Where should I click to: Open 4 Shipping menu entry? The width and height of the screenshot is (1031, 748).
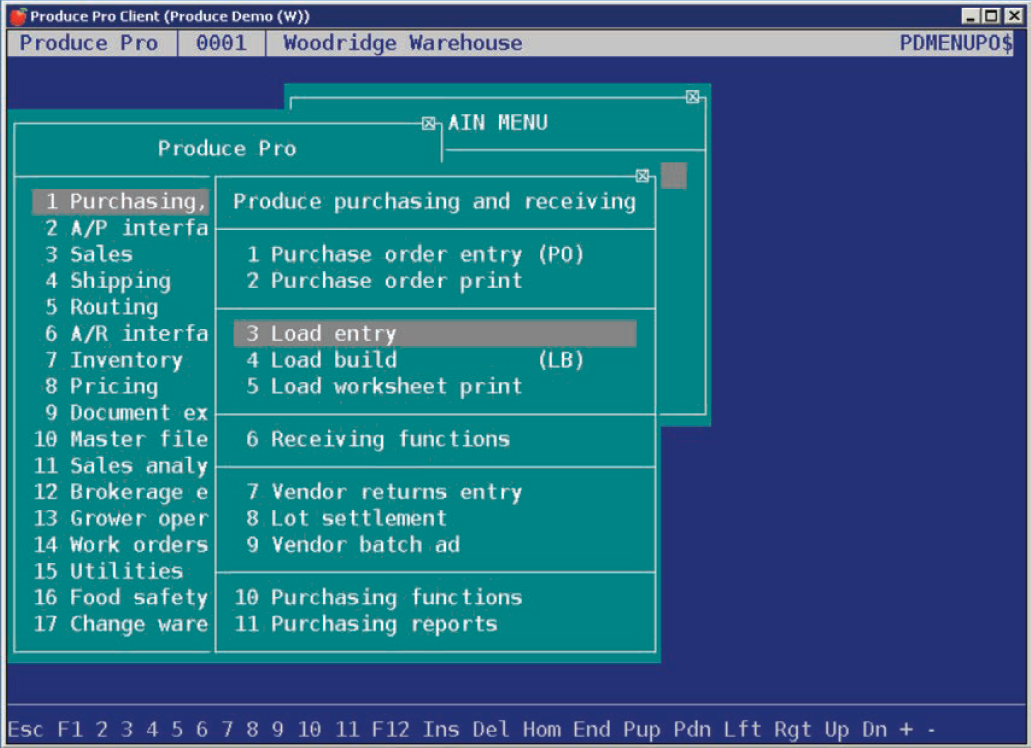coord(108,281)
